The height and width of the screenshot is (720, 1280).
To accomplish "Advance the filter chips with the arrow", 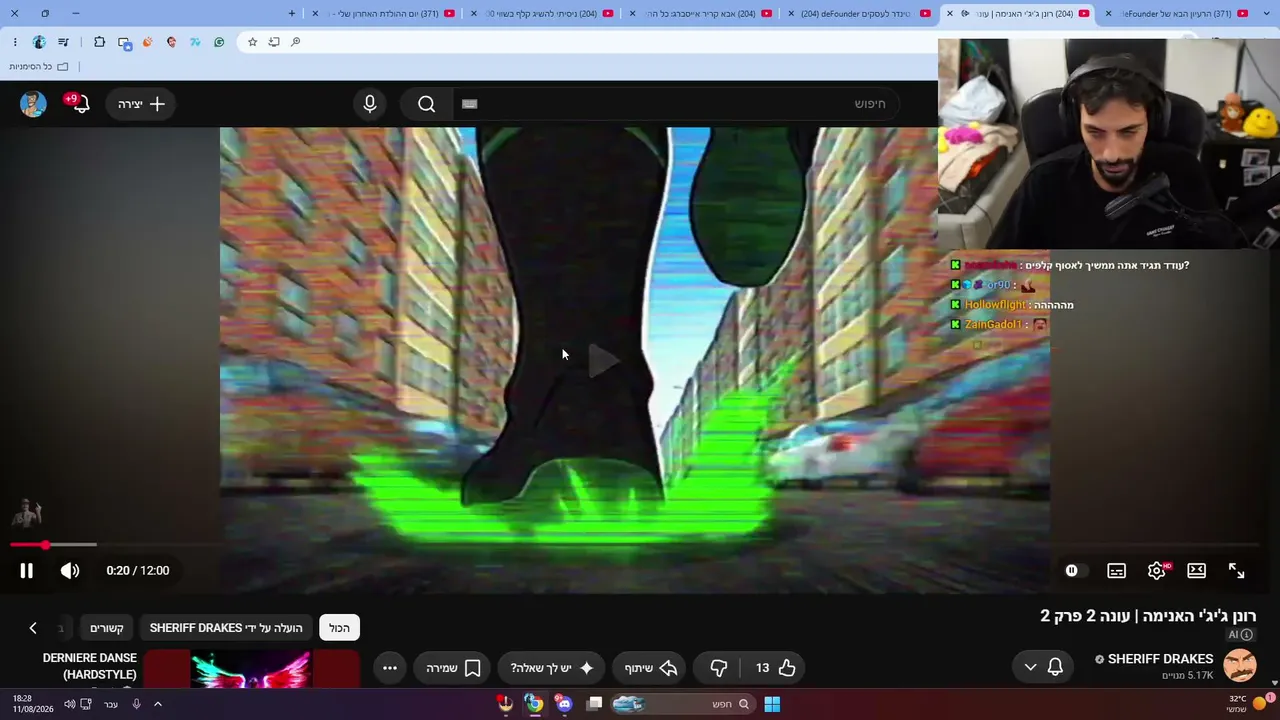I will (x=33, y=628).
